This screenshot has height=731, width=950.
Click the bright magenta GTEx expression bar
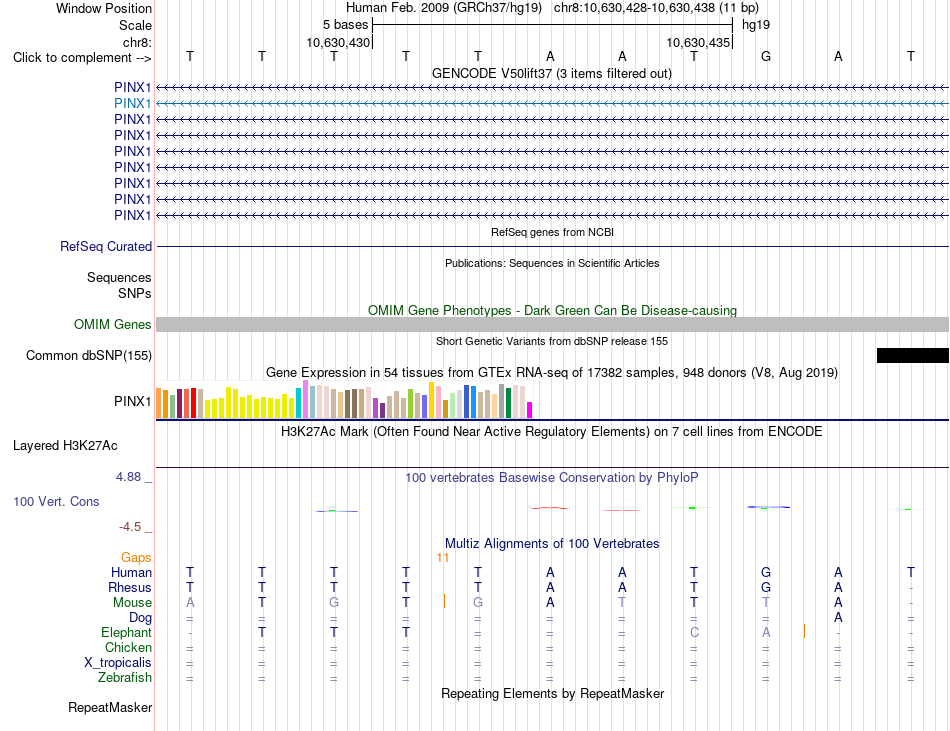(530, 410)
